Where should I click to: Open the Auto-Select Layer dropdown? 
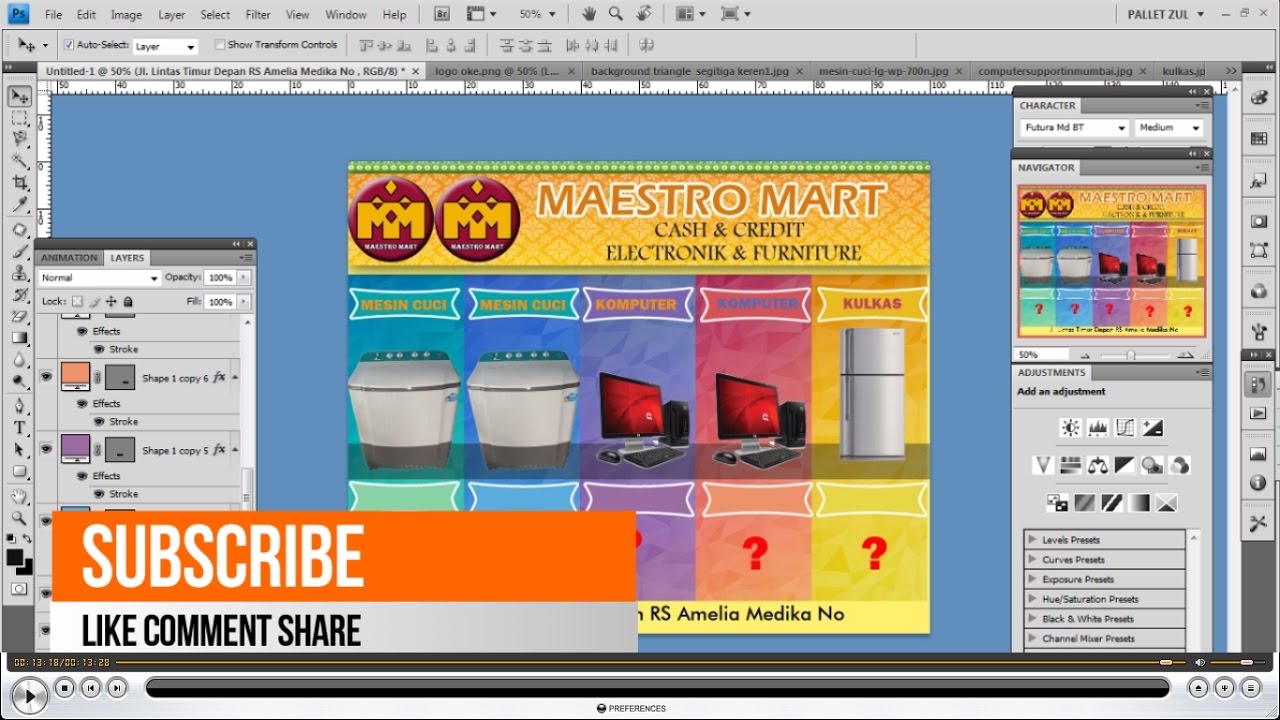pyautogui.click(x=165, y=46)
